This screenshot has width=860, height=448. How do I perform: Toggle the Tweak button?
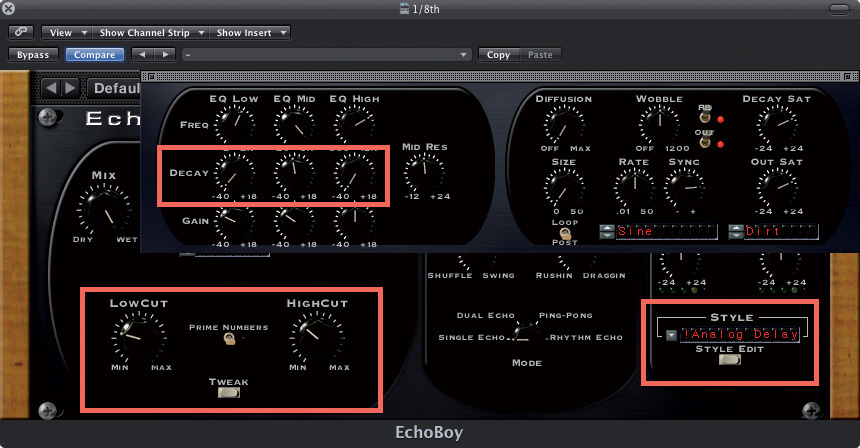tap(229, 393)
